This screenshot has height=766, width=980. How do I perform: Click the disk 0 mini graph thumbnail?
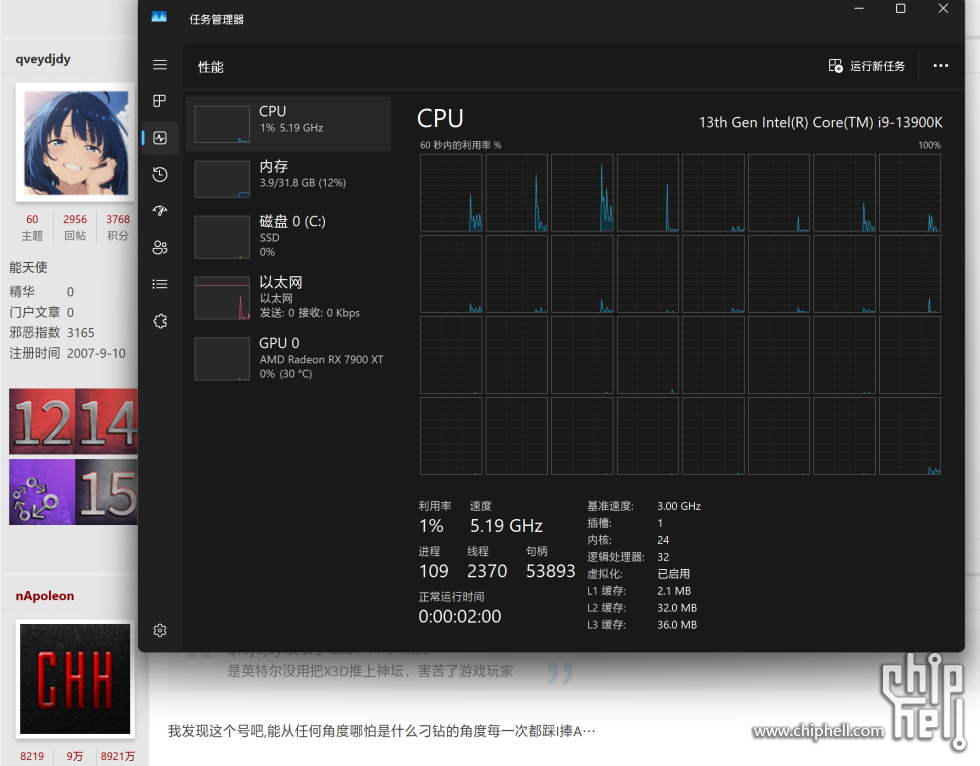point(222,237)
